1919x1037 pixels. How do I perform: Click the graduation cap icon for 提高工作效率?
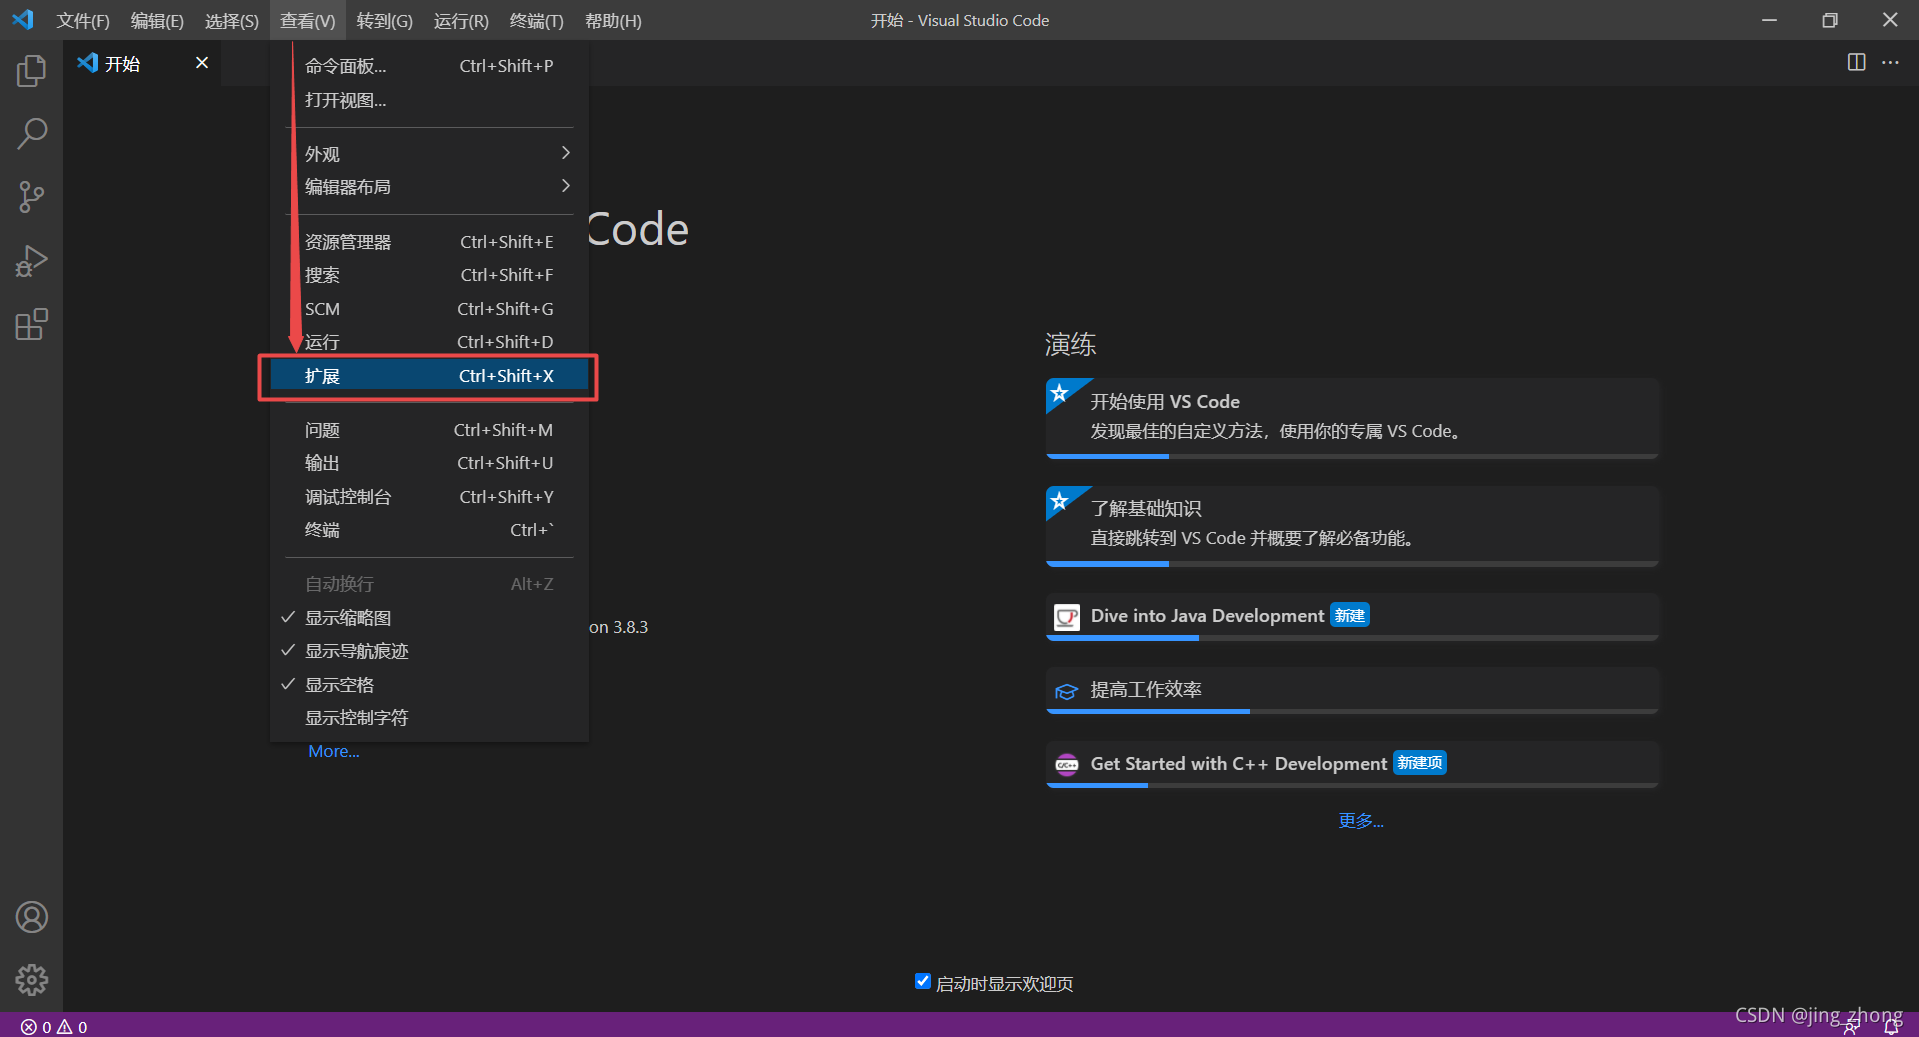[1067, 691]
